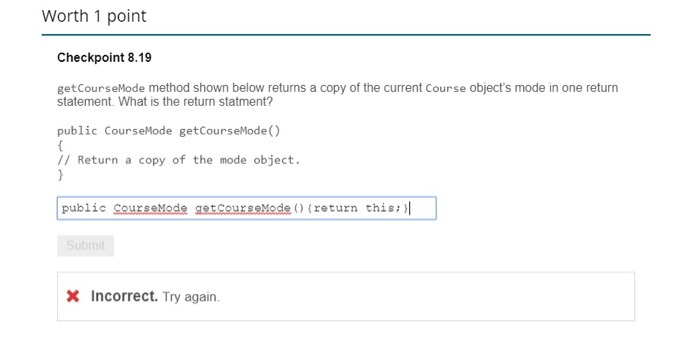Click the "Checkpoint 8.19" heading

(x=104, y=58)
